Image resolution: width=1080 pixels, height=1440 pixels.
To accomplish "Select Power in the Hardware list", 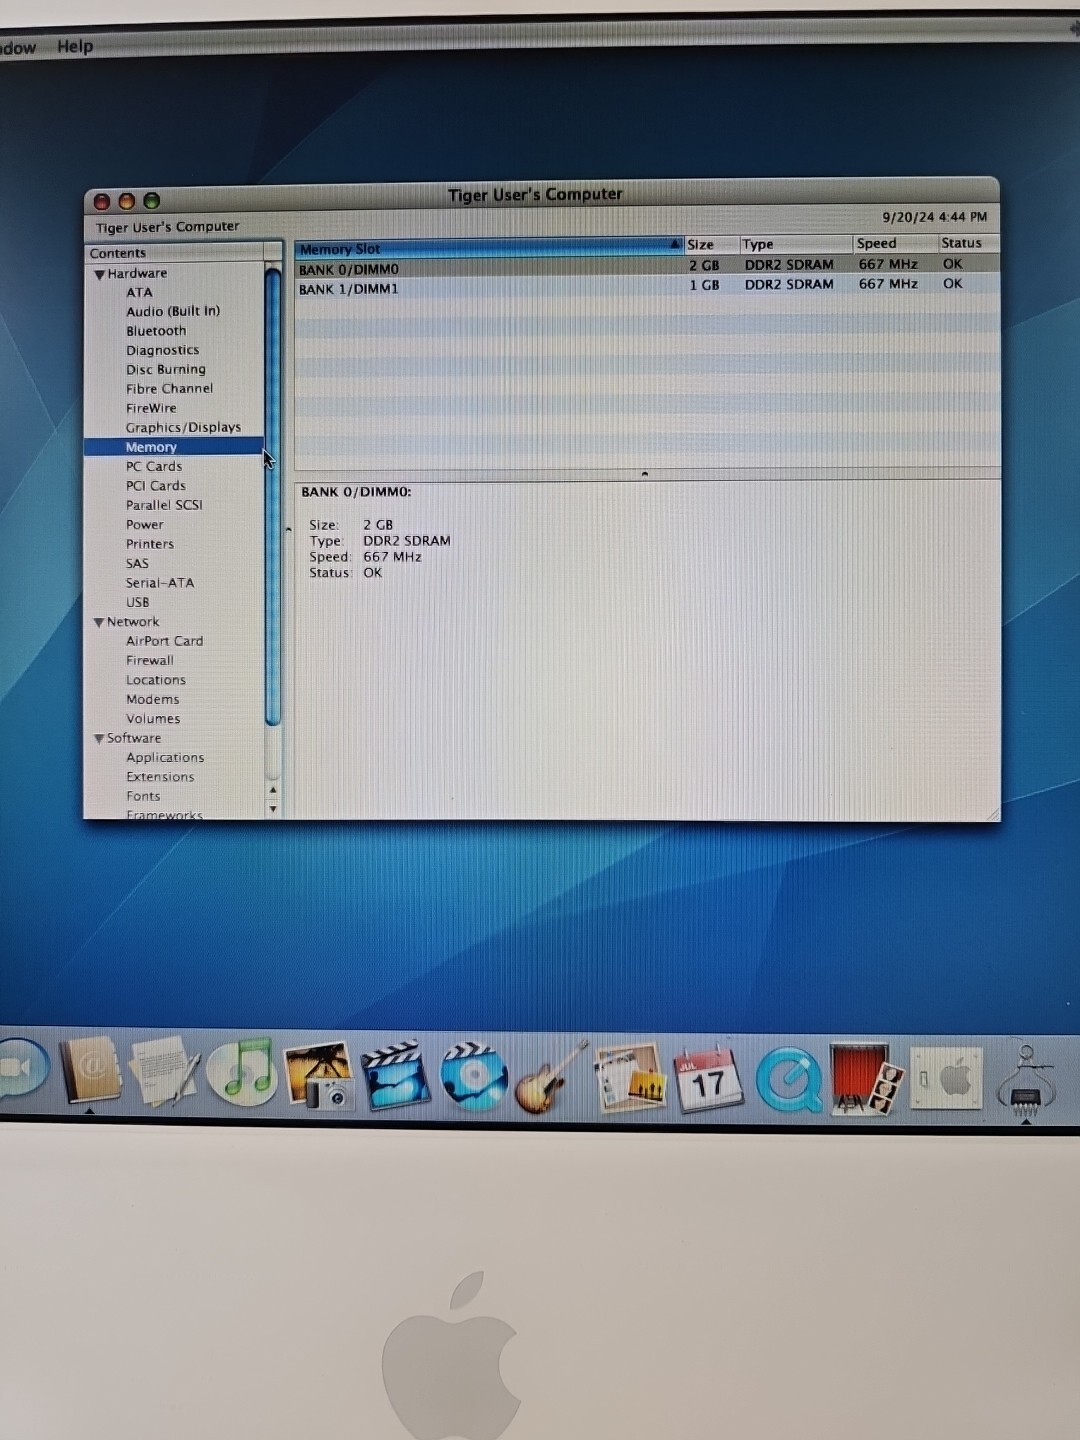I will click(144, 525).
